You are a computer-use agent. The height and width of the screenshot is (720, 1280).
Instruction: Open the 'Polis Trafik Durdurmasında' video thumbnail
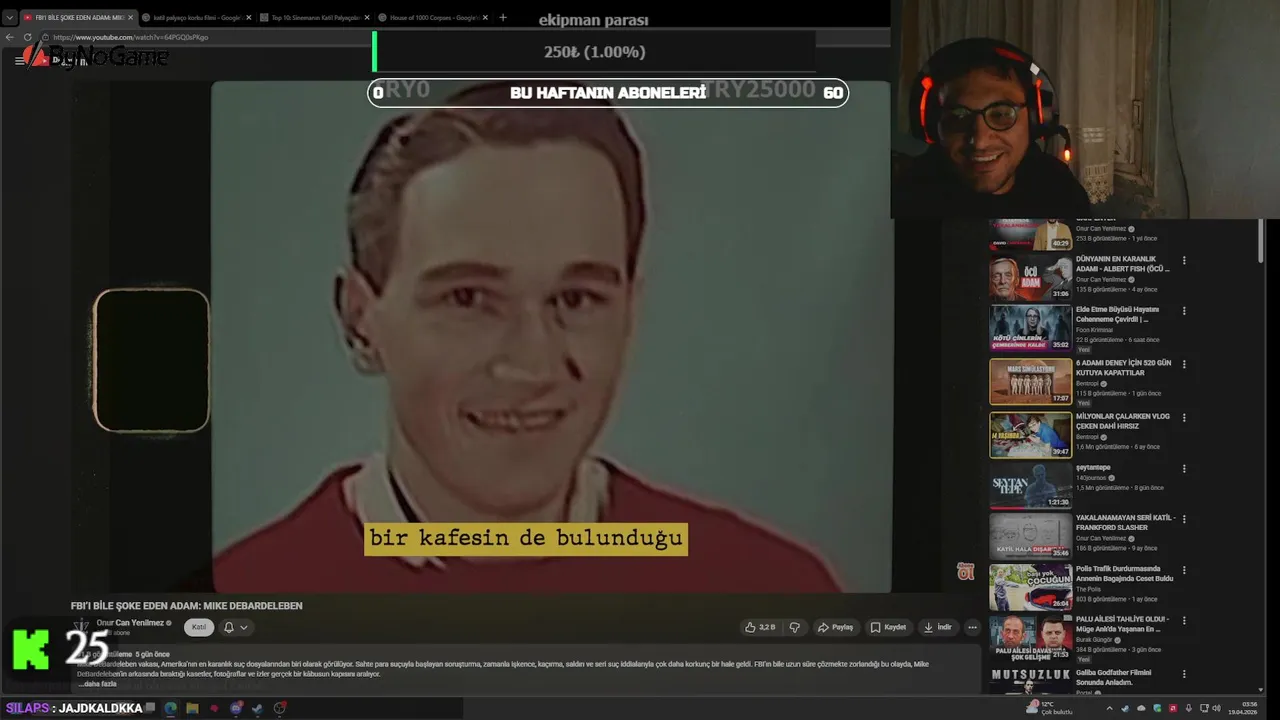point(1030,587)
